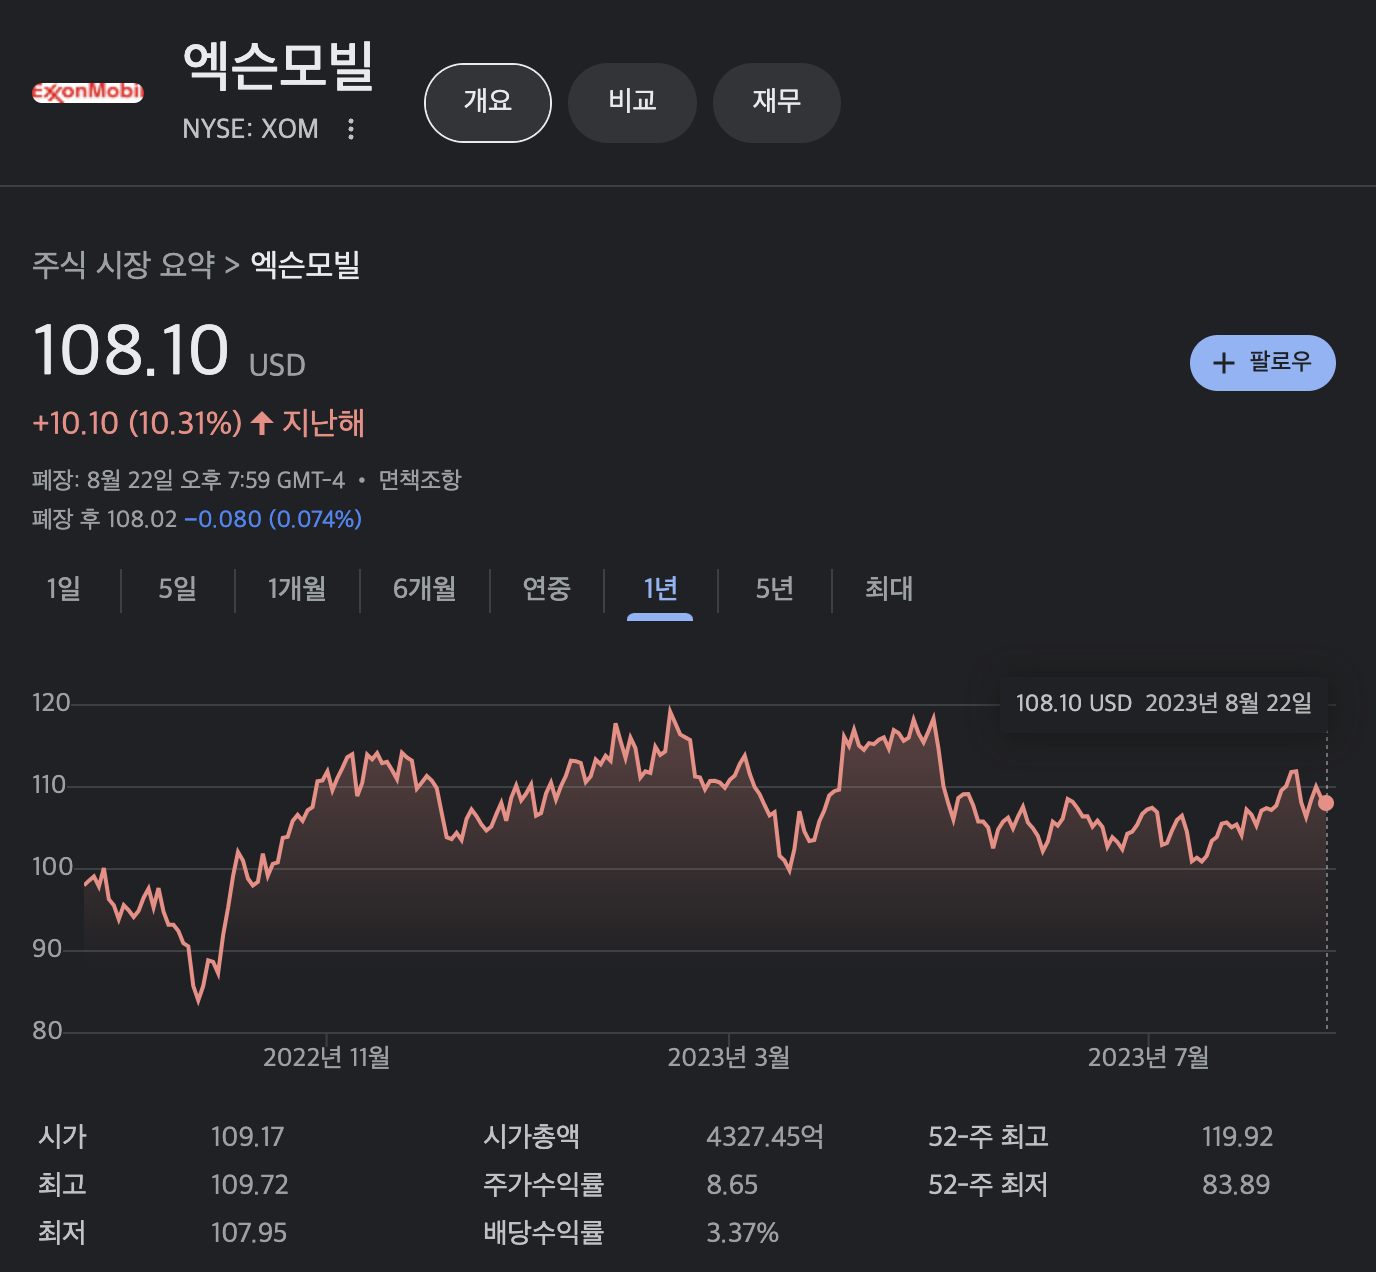The width and height of the screenshot is (1376, 1272).
Task: Click the 120 y-axis label
Action: tap(51, 703)
